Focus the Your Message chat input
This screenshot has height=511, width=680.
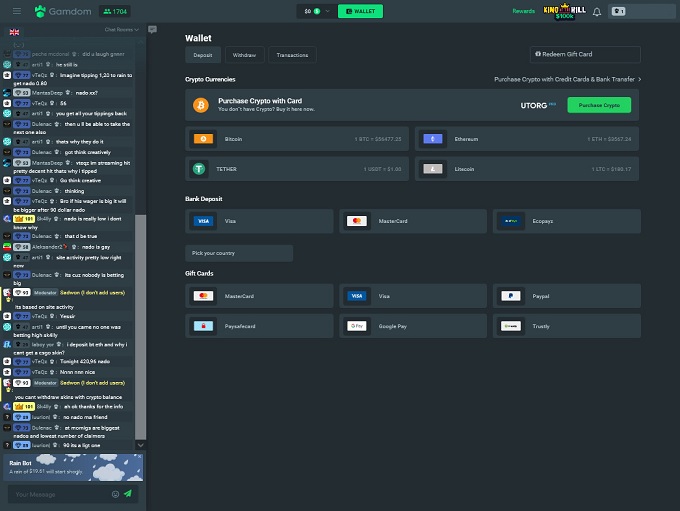(59, 495)
